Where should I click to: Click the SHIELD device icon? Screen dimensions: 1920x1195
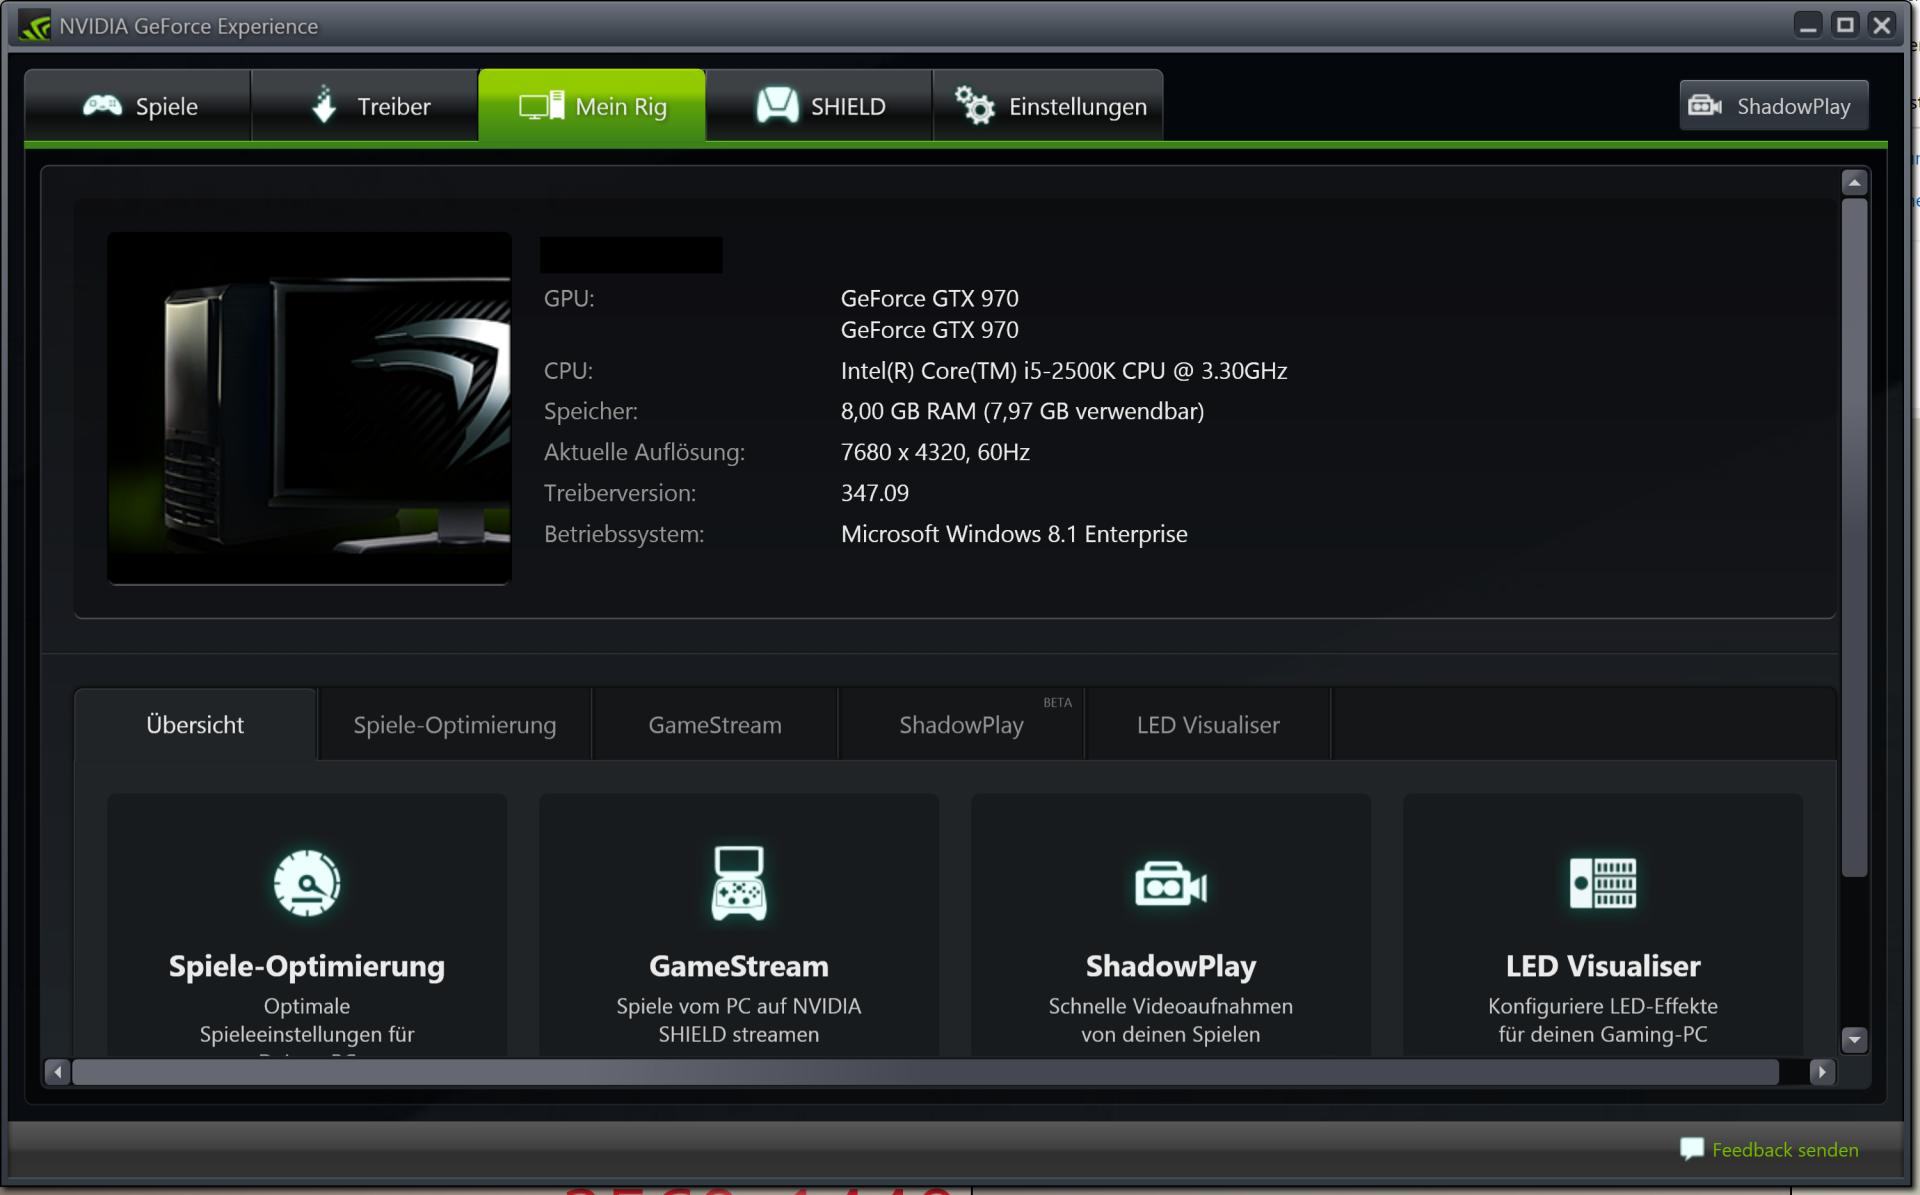pos(777,105)
